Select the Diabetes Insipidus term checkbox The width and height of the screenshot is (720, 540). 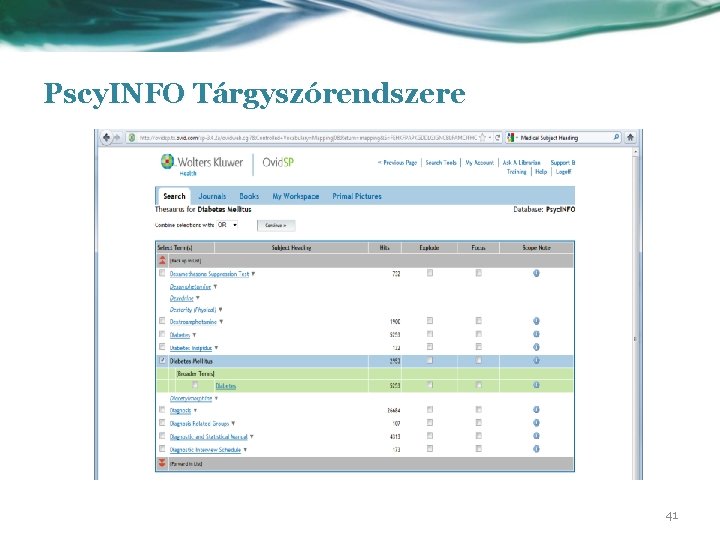pyautogui.click(x=162, y=347)
